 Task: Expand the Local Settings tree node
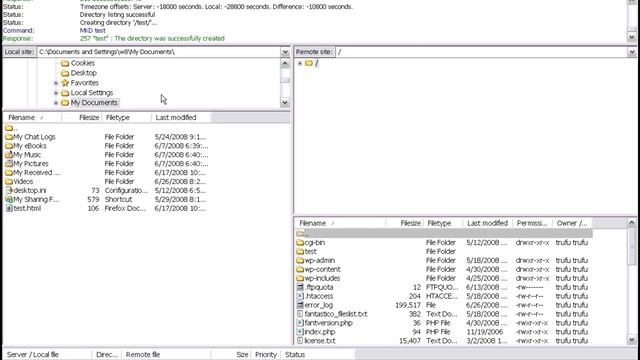pyautogui.click(x=56, y=93)
